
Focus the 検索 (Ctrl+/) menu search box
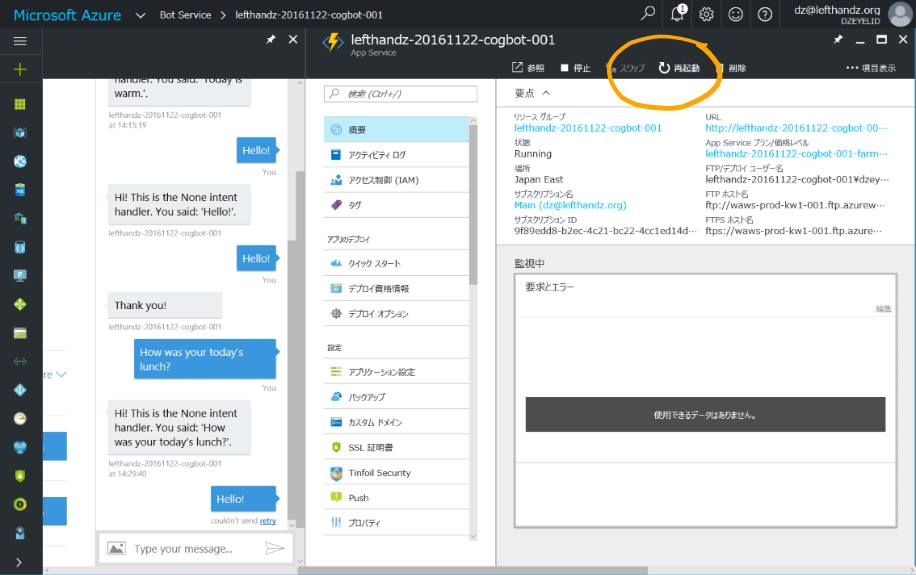coord(401,93)
